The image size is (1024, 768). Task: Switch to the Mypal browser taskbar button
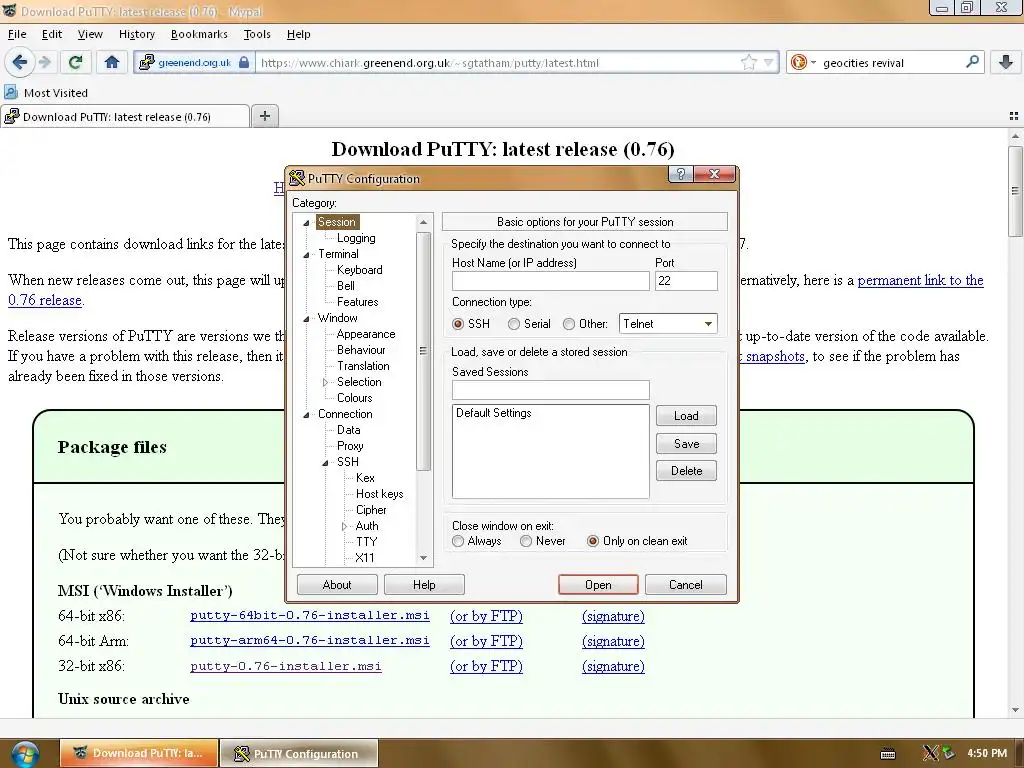(x=139, y=753)
